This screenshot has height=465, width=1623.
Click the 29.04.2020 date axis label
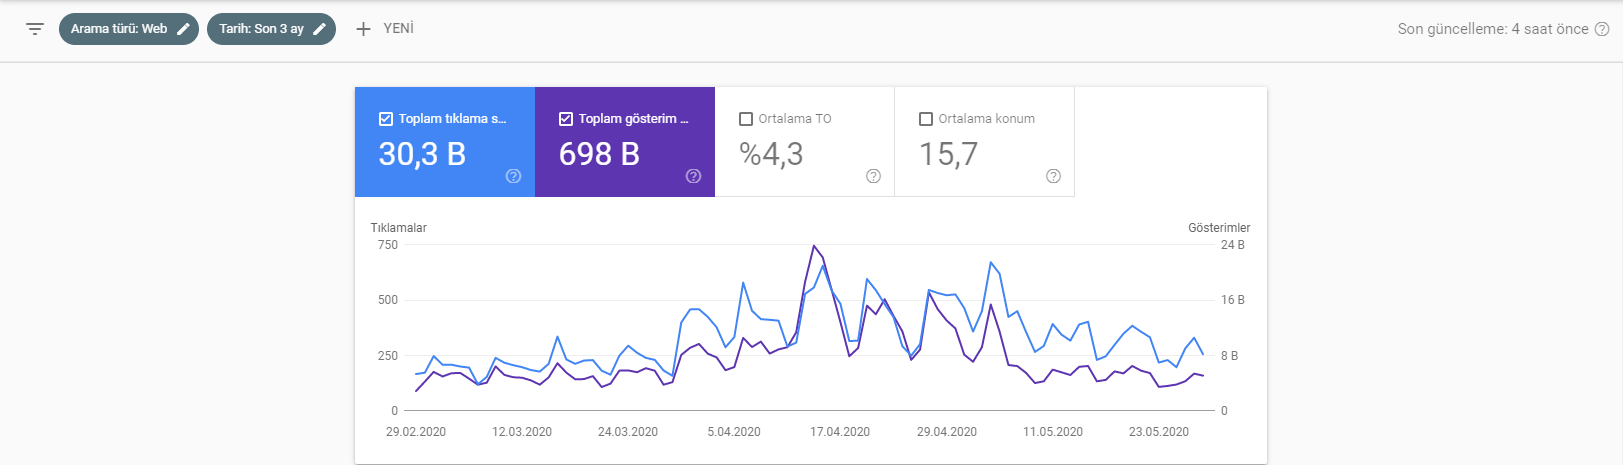point(947,432)
